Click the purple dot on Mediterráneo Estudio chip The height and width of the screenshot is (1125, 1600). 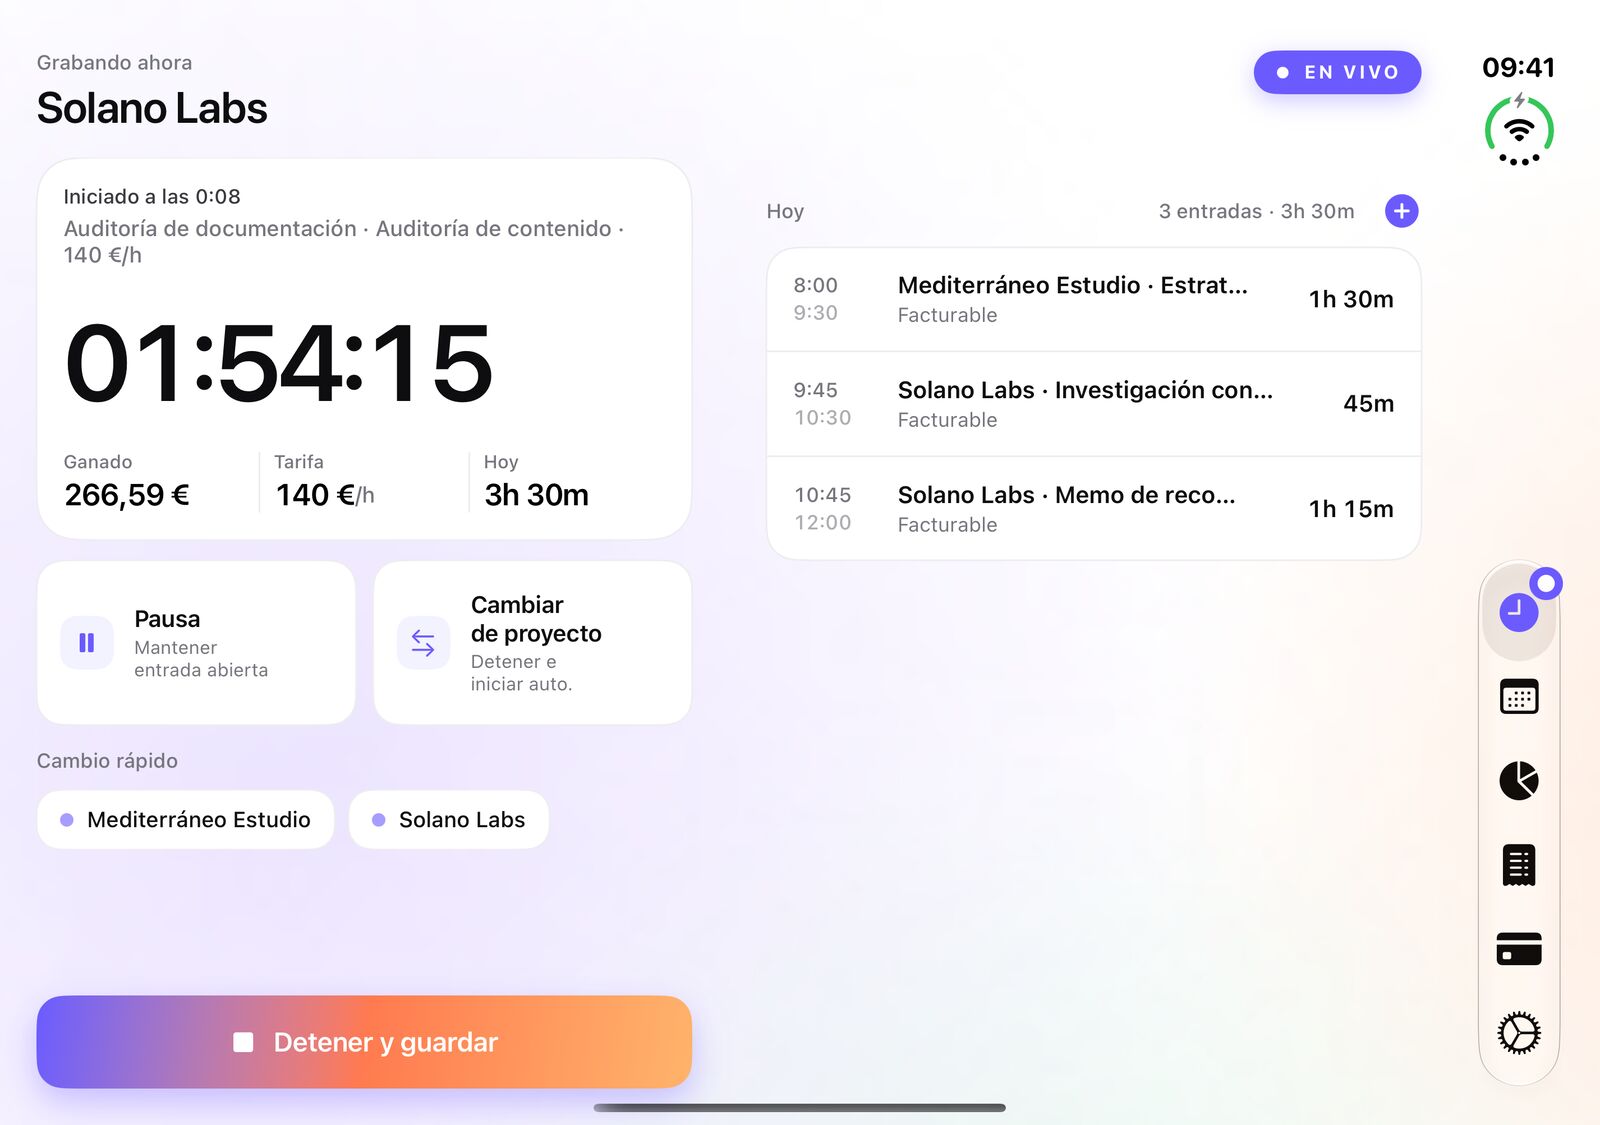point(67,820)
